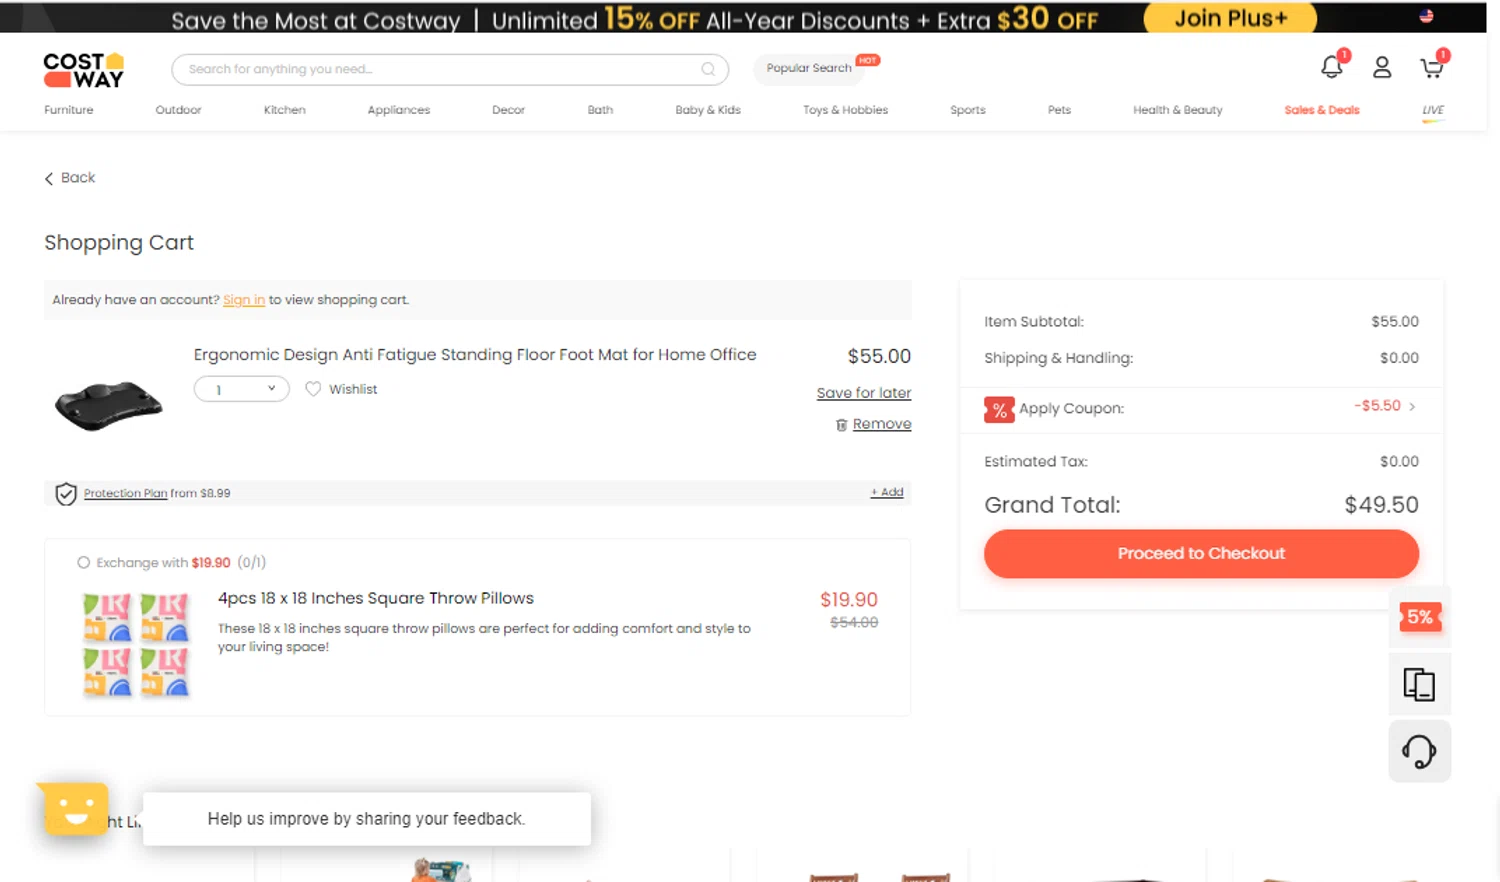1500x882 pixels.
Task: Select the Exchange with $19.90 radio button
Action: coord(84,562)
